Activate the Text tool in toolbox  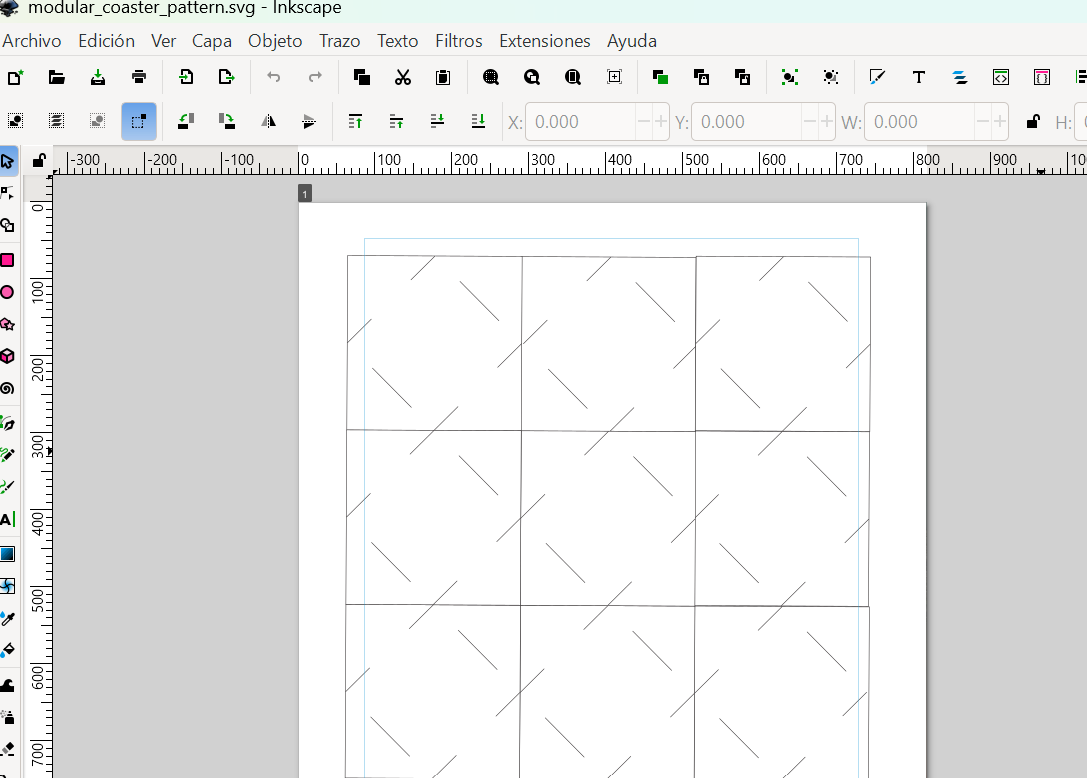[7, 520]
